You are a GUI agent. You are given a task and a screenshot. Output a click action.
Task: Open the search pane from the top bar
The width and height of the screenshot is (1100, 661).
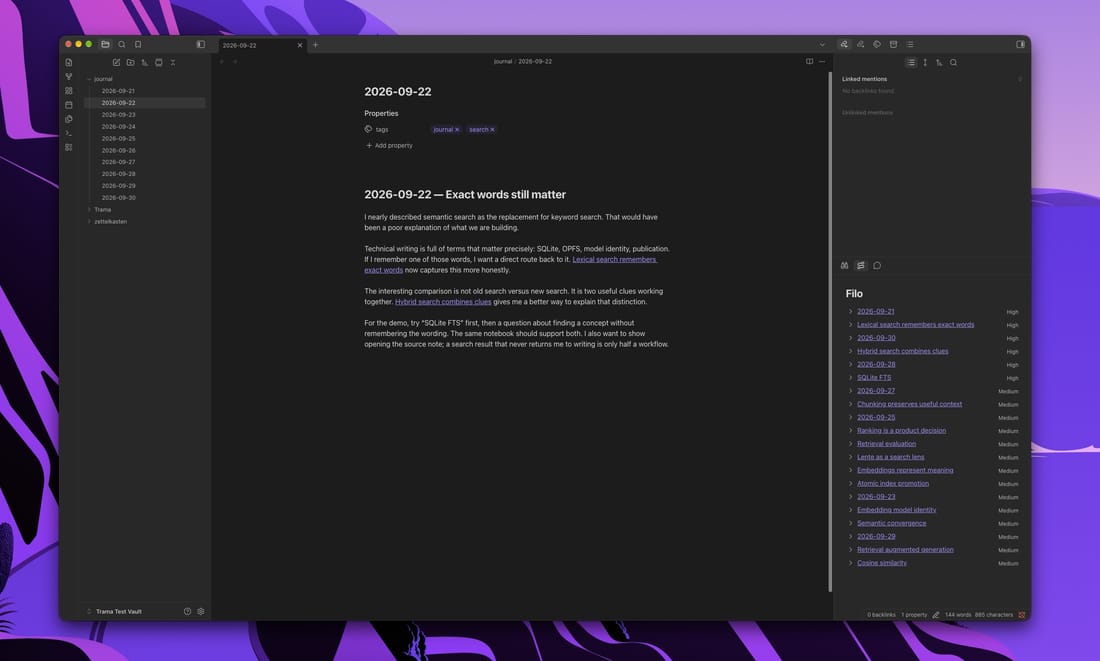coord(121,44)
